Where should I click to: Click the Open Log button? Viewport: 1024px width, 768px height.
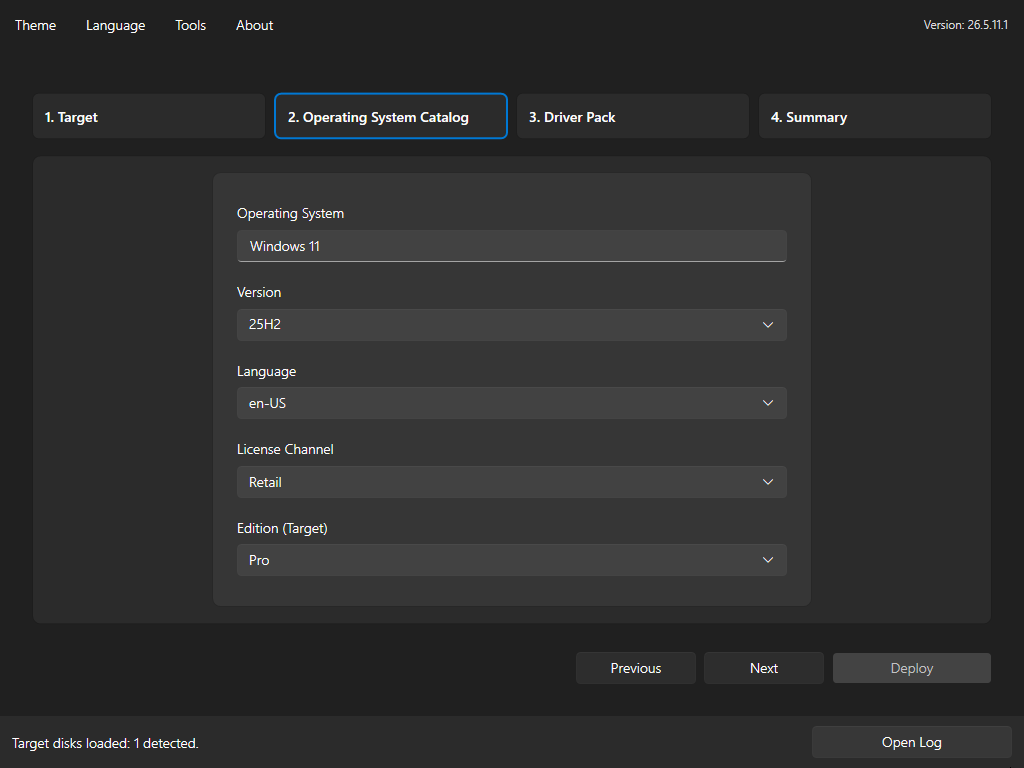[x=912, y=743]
